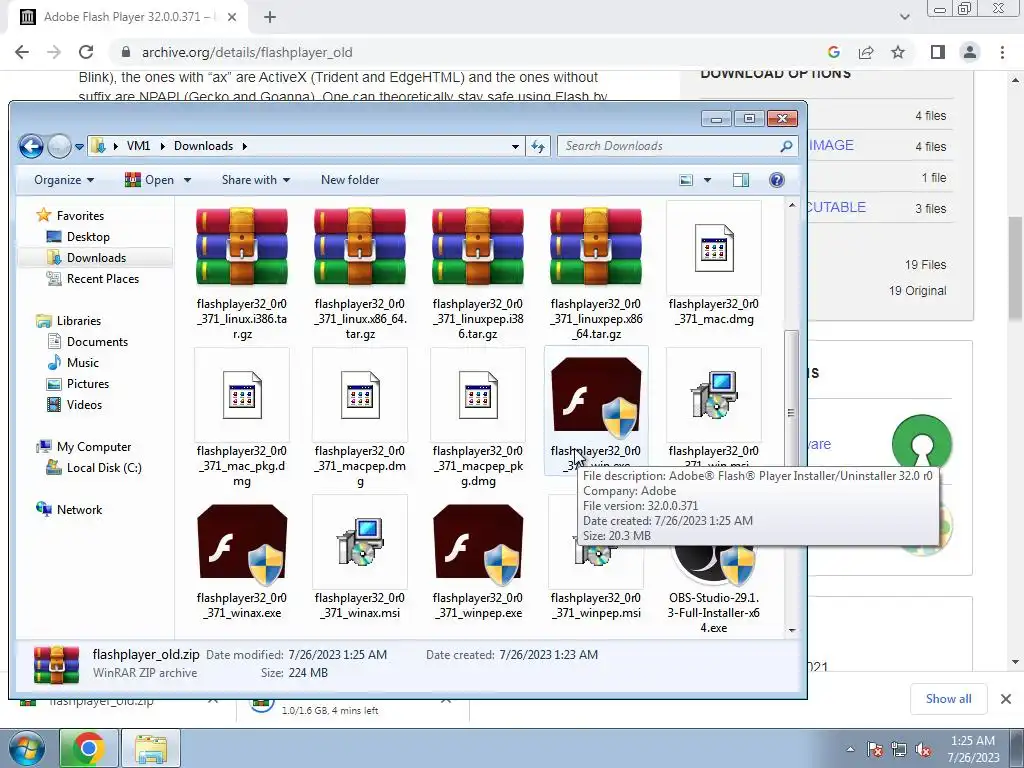The width and height of the screenshot is (1024, 768).
Task: Go back in Chrome browser
Action: tap(22, 52)
